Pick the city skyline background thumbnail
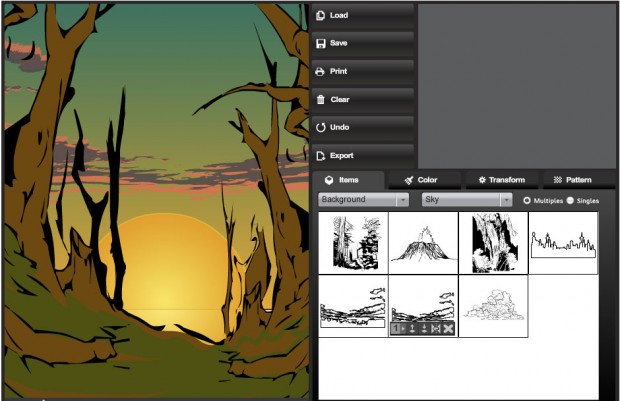 (563, 243)
